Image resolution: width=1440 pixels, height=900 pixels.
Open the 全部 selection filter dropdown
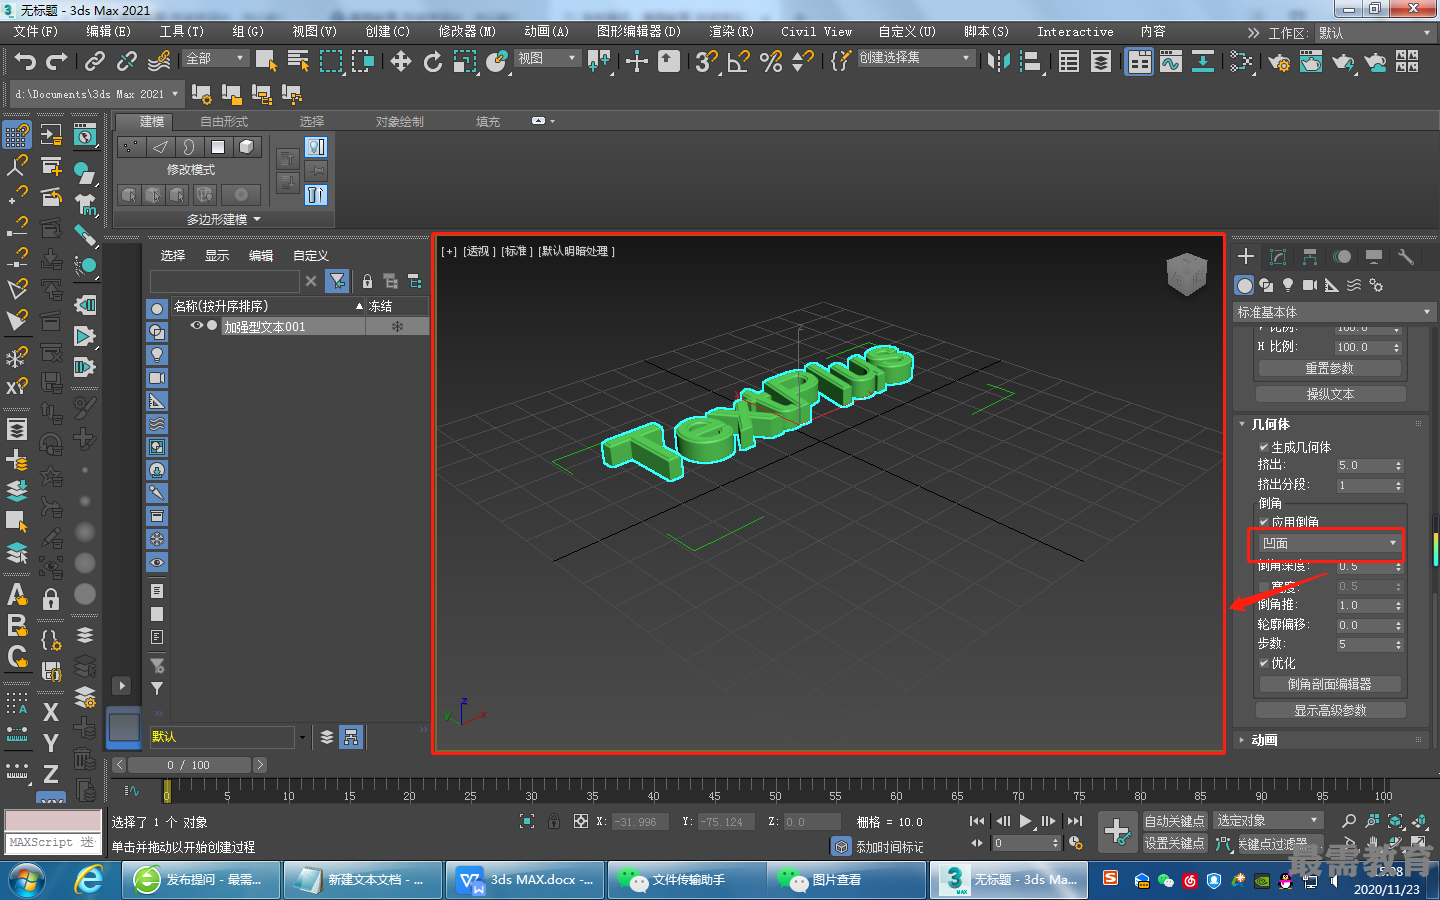pyautogui.click(x=216, y=58)
